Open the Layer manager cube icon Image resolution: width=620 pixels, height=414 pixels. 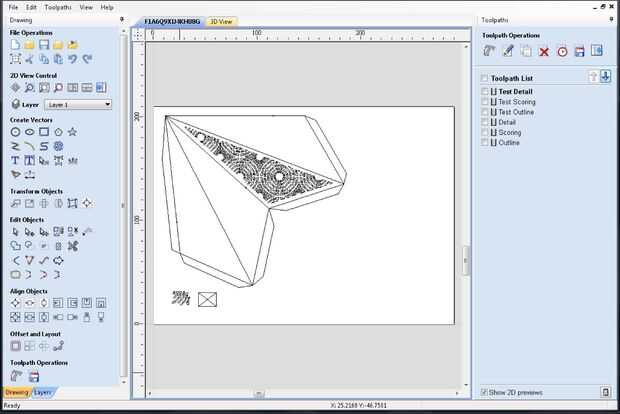[x=15, y=104]
